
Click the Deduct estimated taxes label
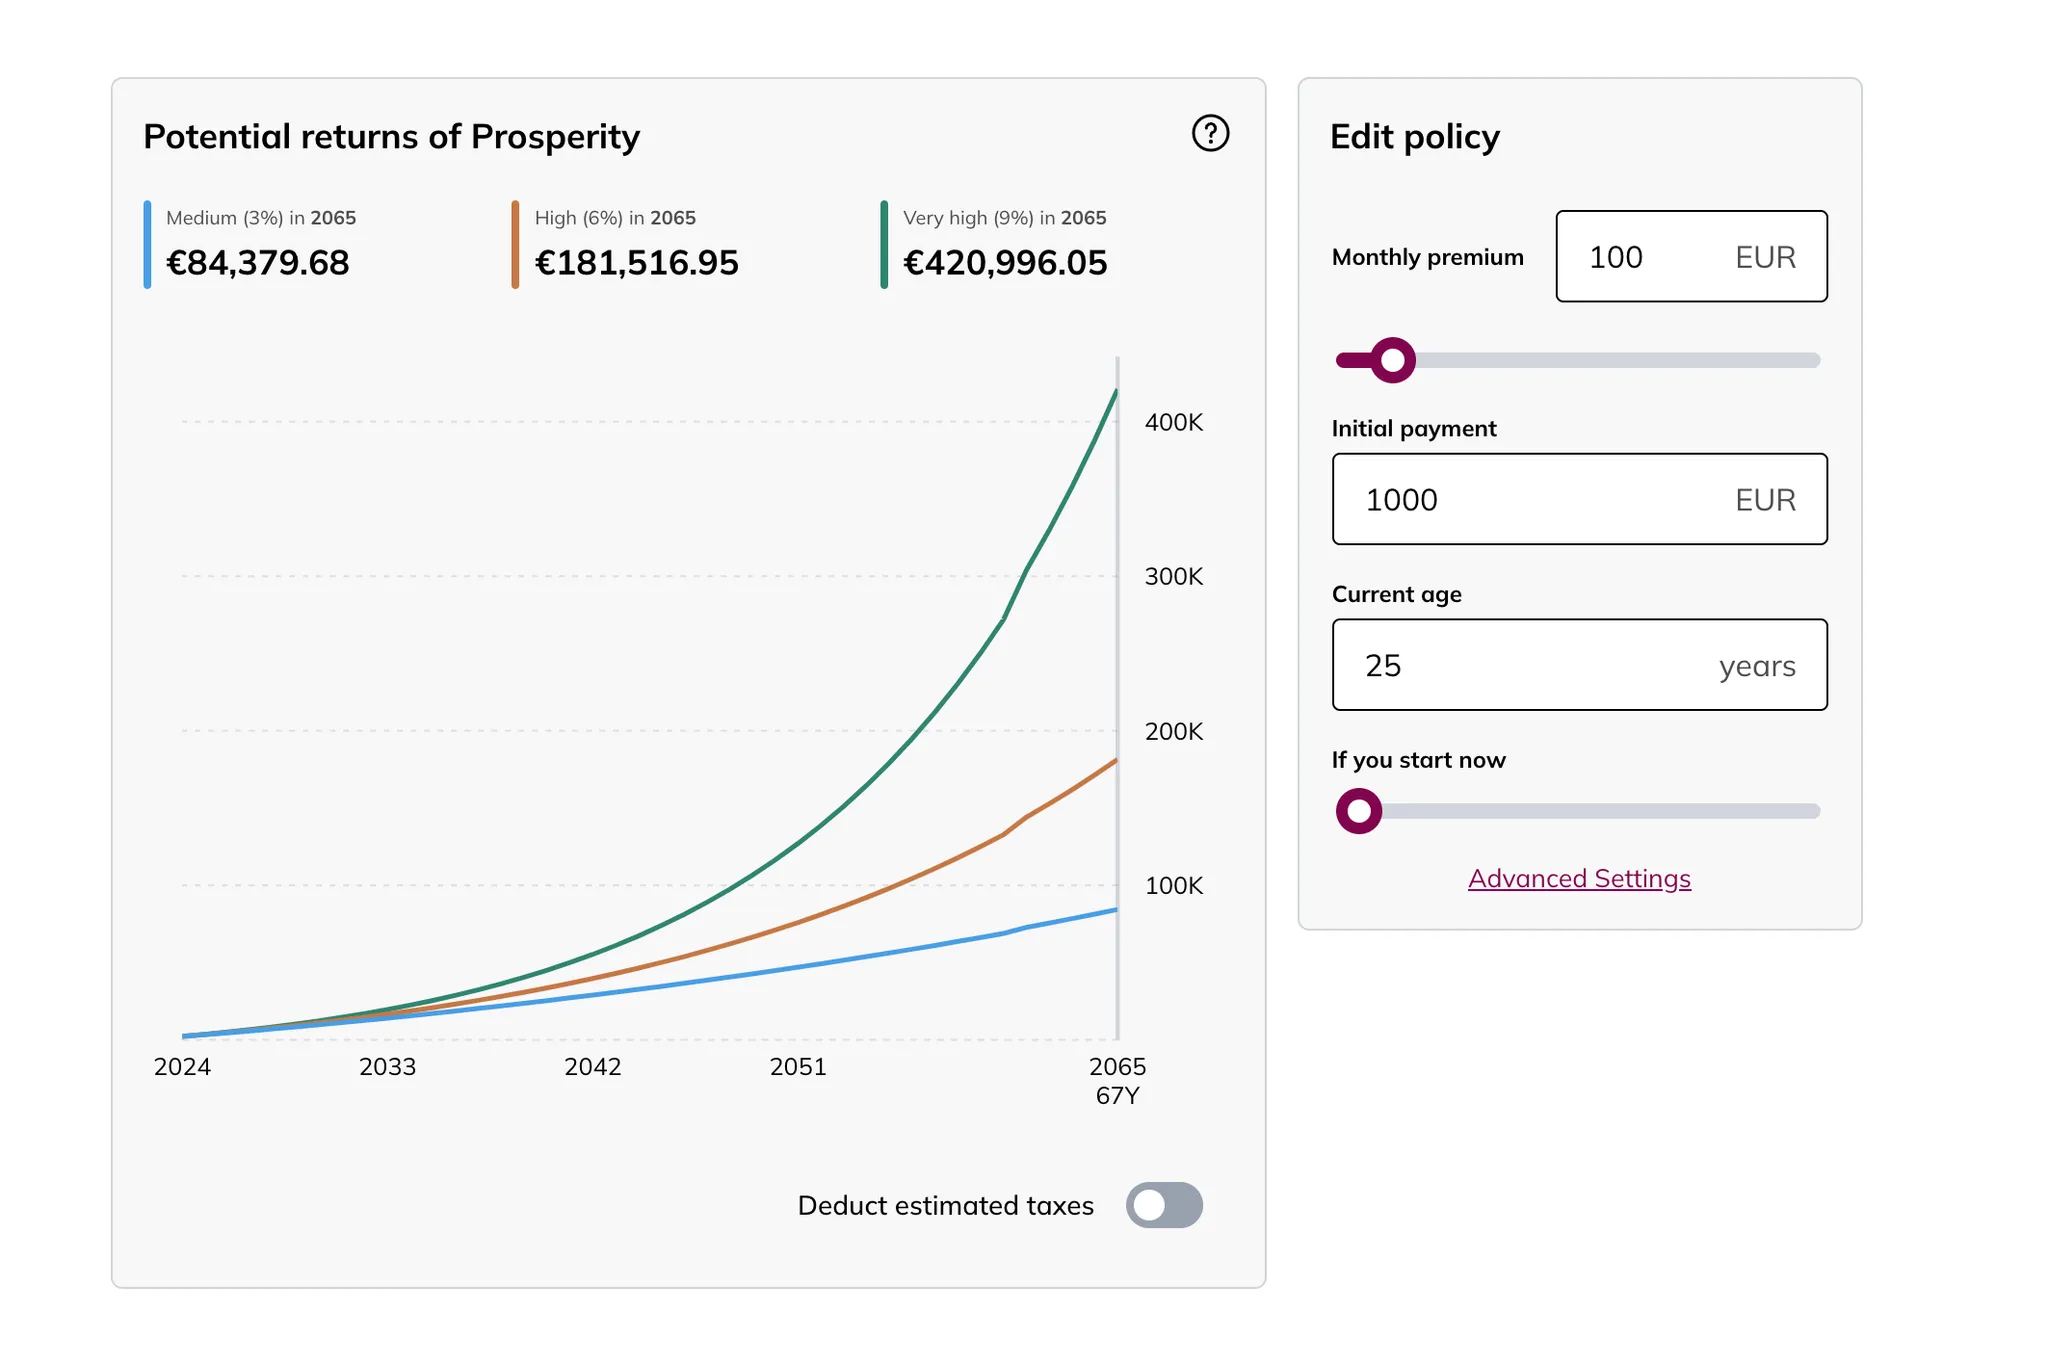click(946, 1206)
